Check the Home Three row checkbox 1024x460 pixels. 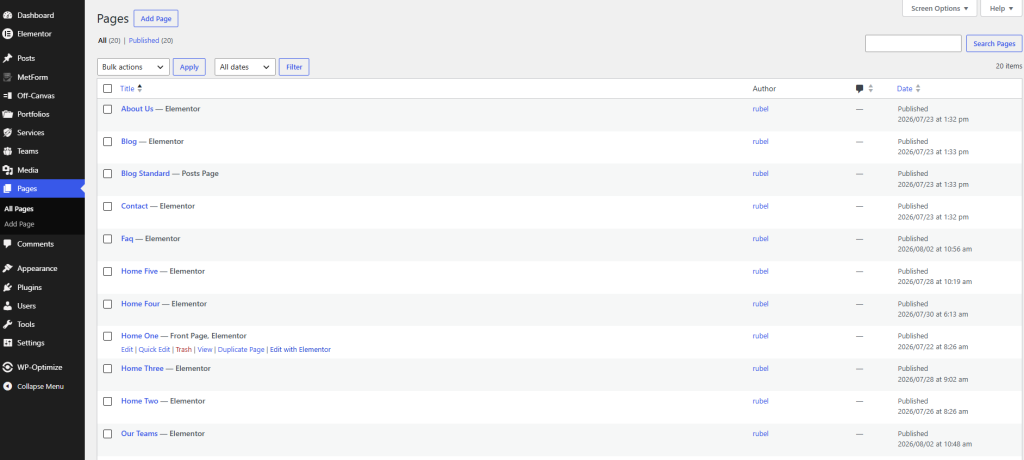[108, 369]
